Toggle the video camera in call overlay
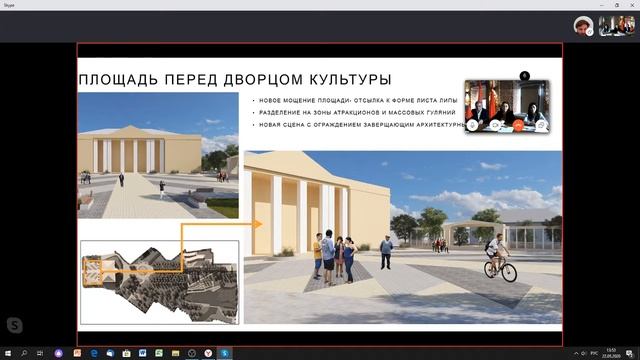 click(x=495, y=125)
